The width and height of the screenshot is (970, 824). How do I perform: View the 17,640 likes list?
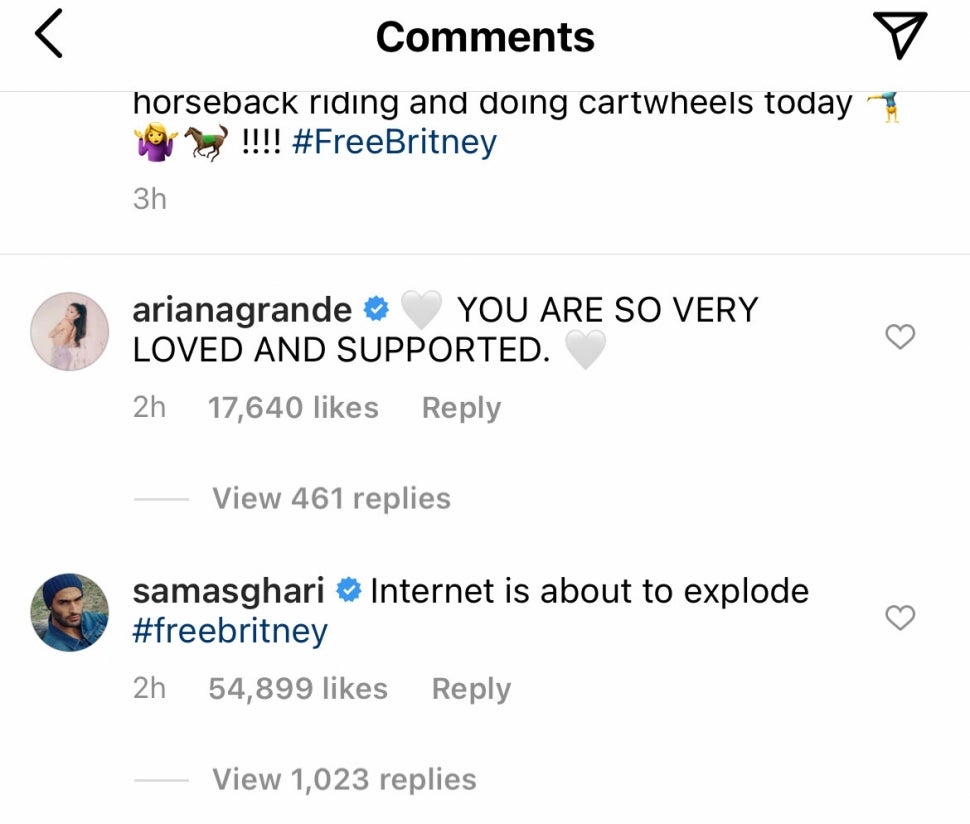tap(293, 408)
